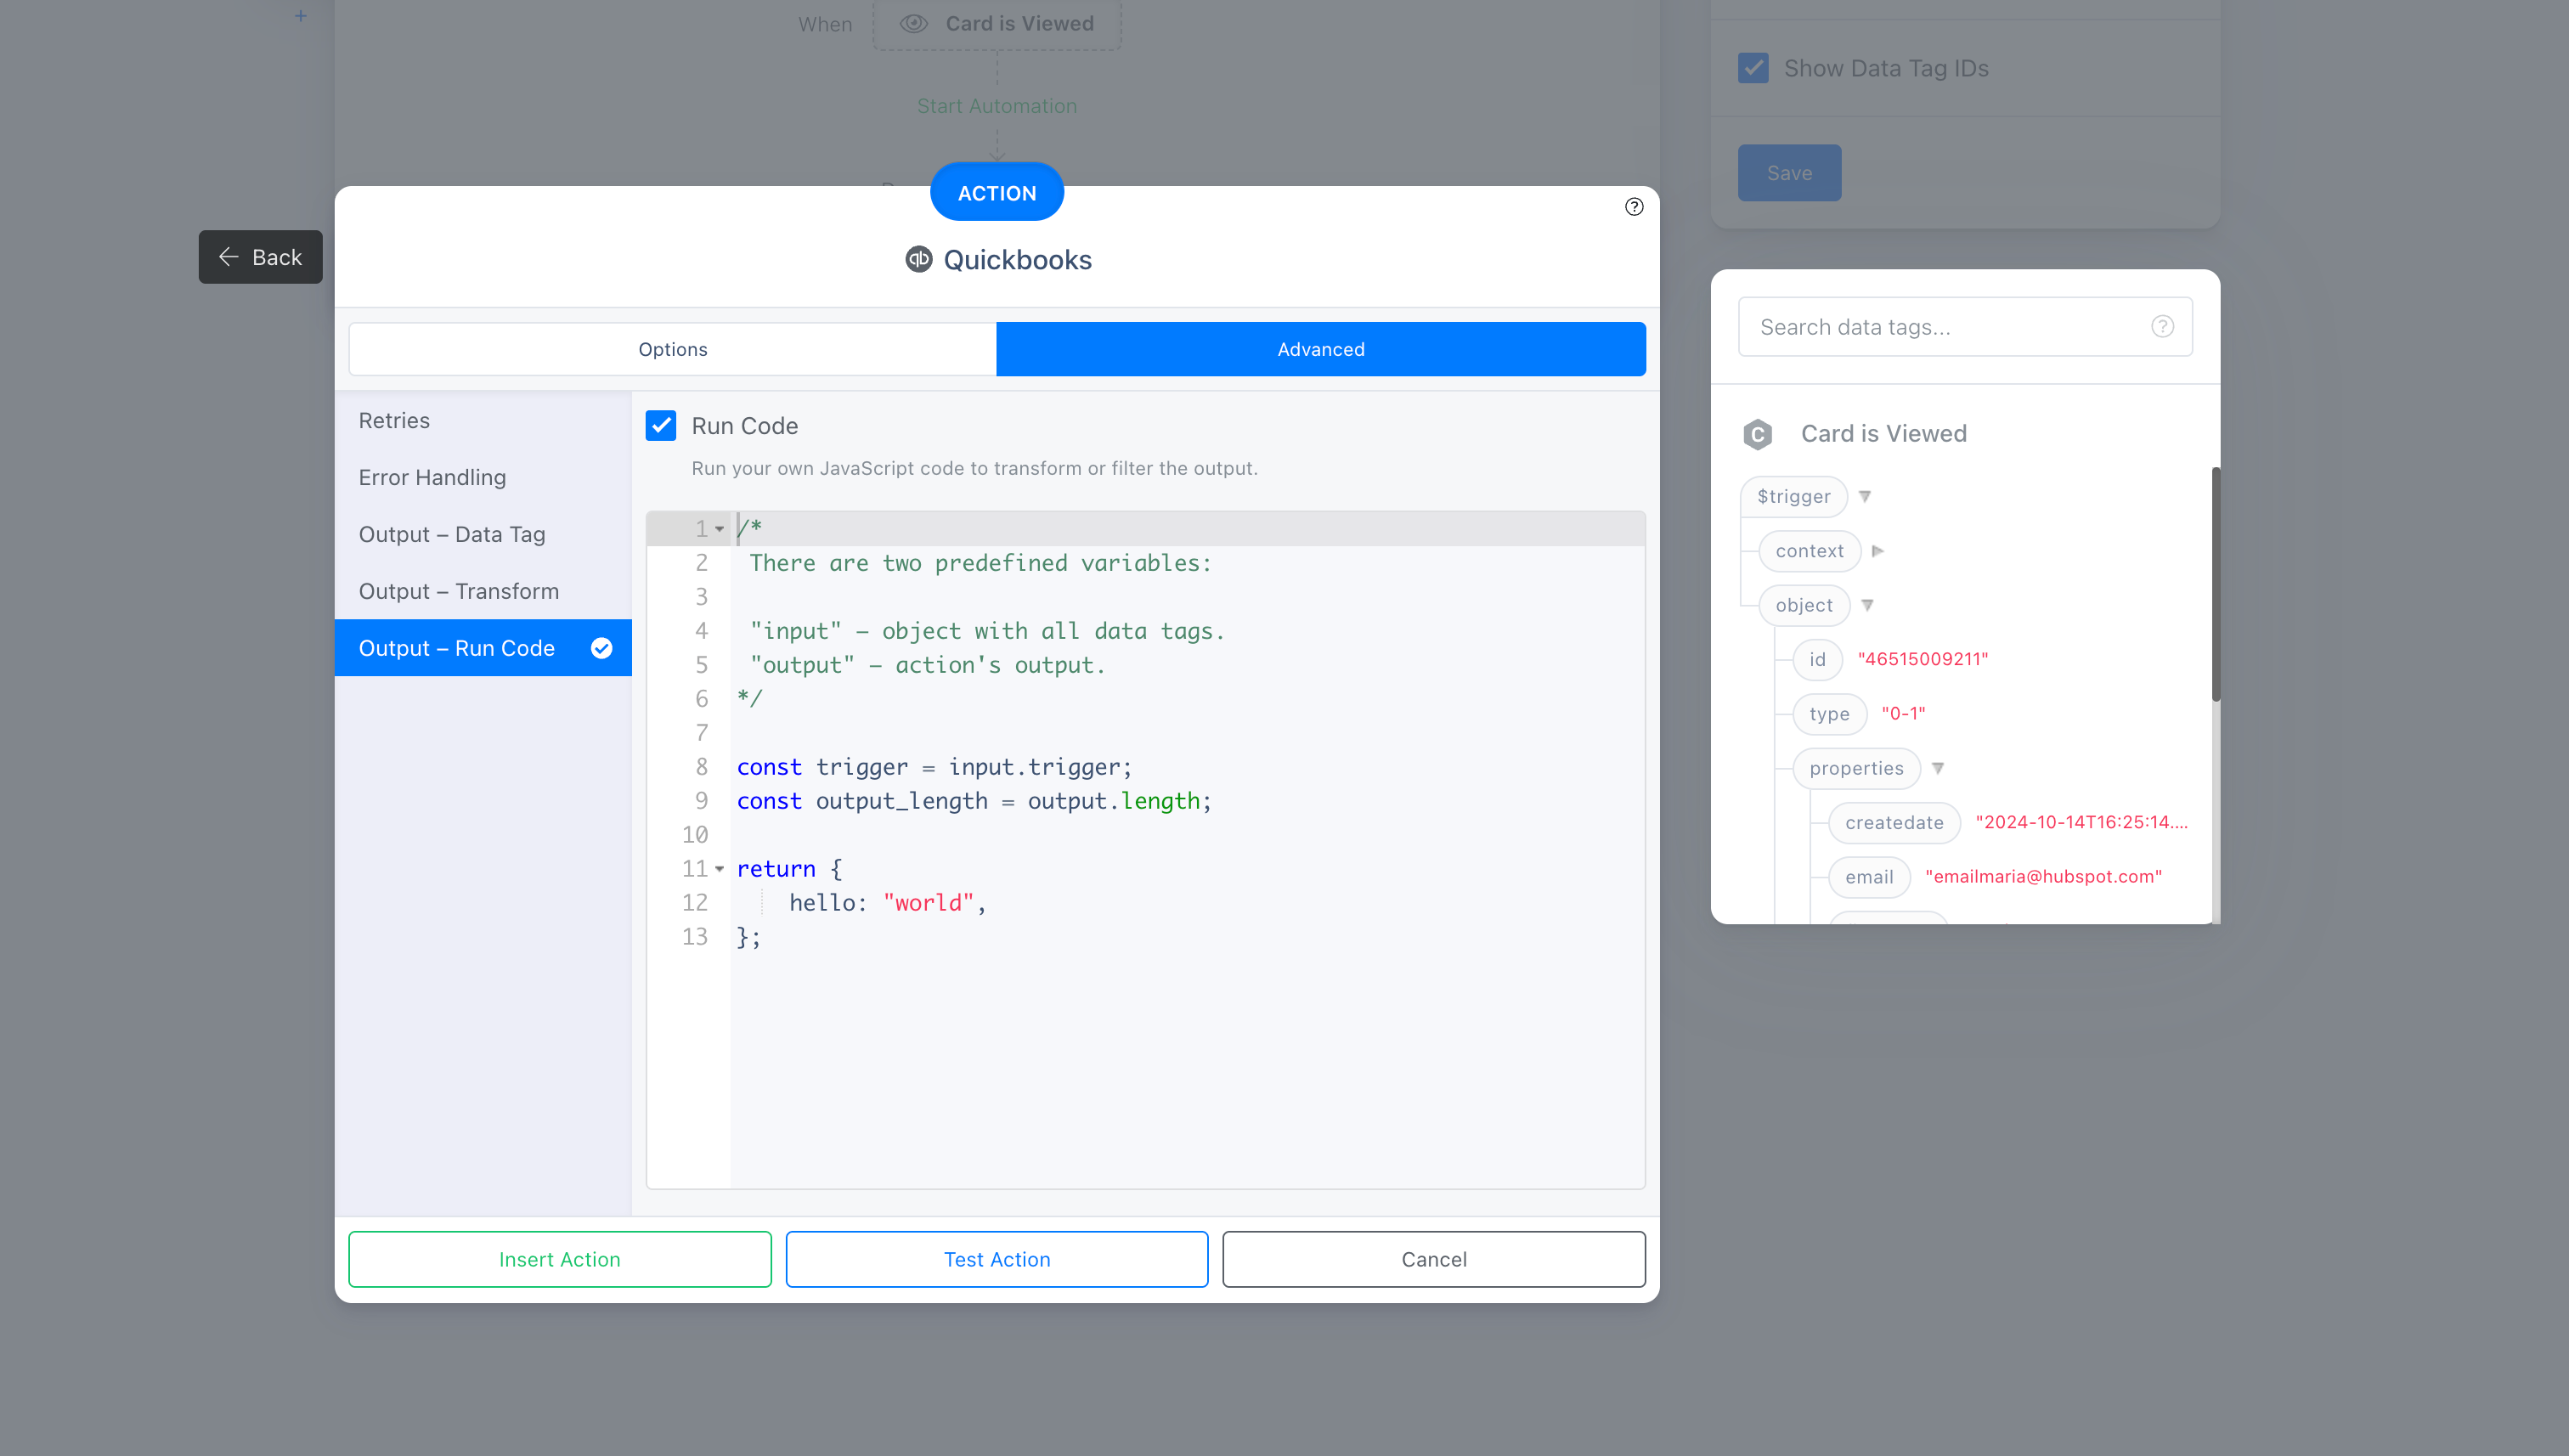The height and width of the screenshot is (1456, 2569).
Task: Collapse the $trigger data tag
Action: [1865, 497]
